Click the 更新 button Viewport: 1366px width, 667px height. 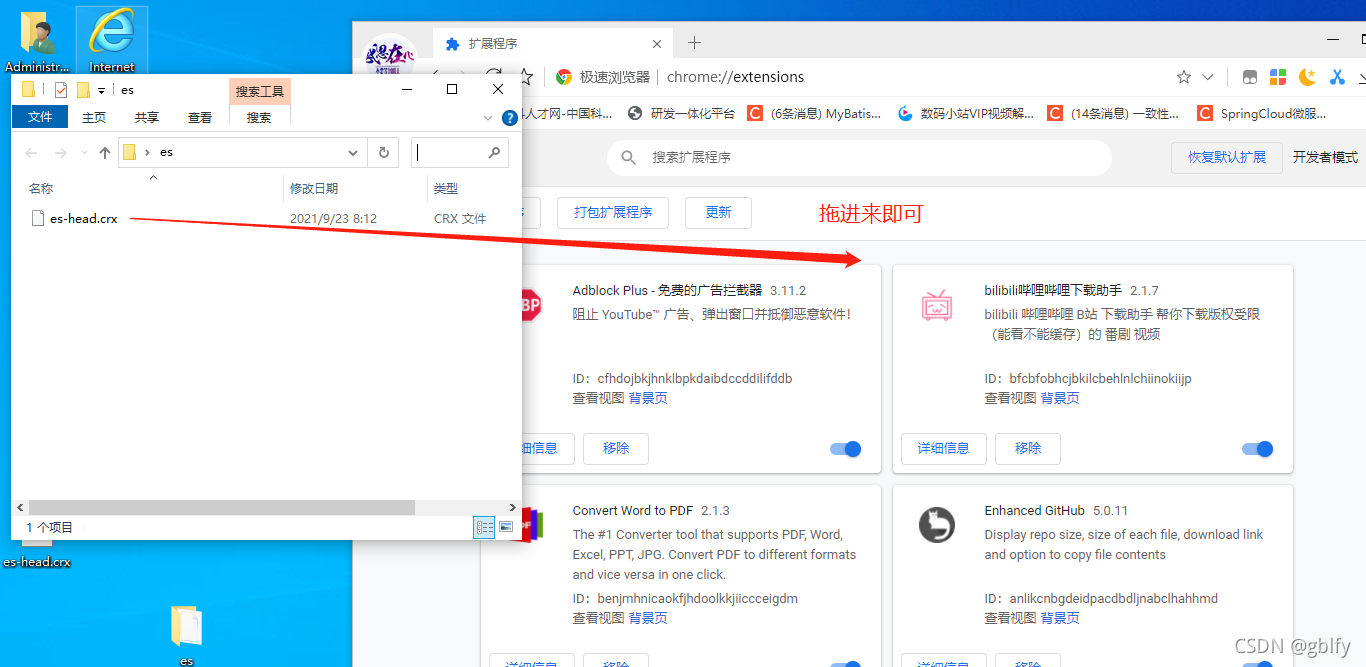[718, 212]
